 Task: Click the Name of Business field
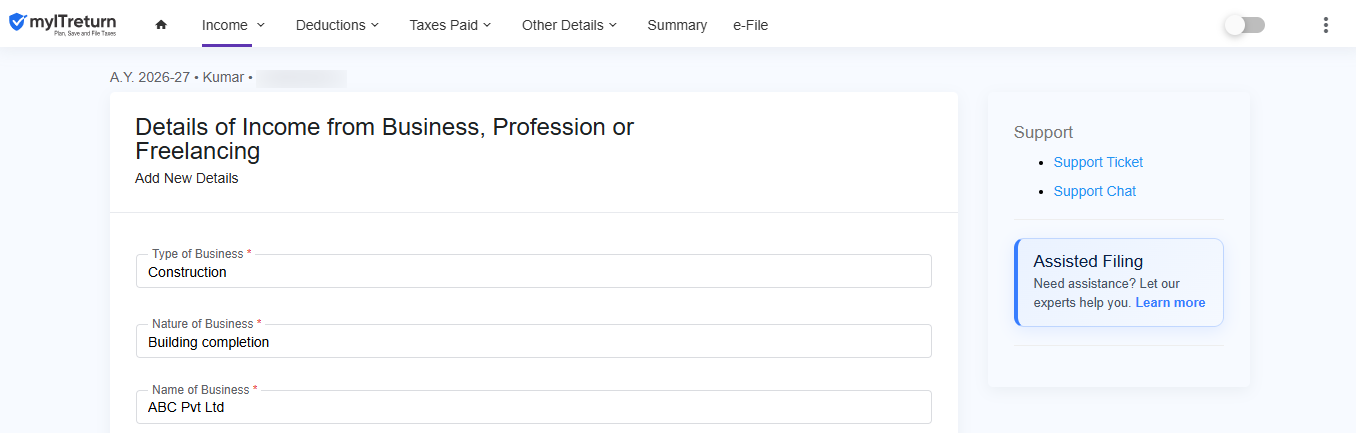[x=534, y=407]
